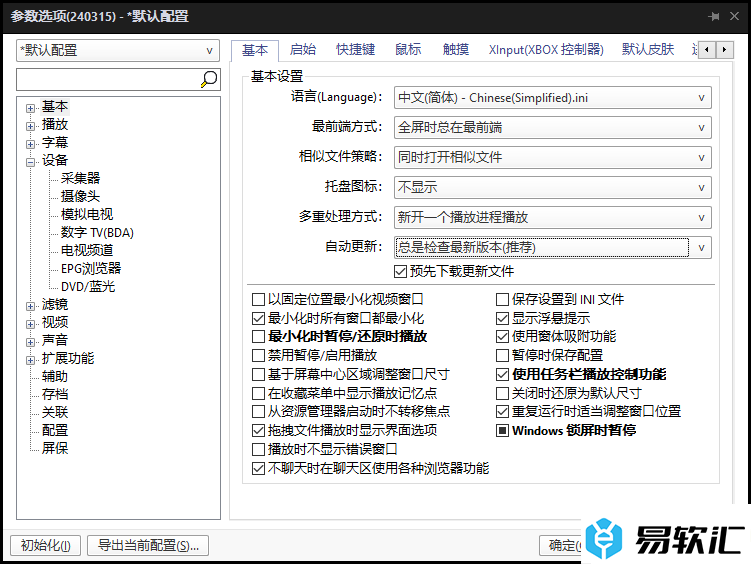The height and width of the screenshot is (564, 751).
Task: Open the 托盘图标 dropdown
Action: coord(552,187)
